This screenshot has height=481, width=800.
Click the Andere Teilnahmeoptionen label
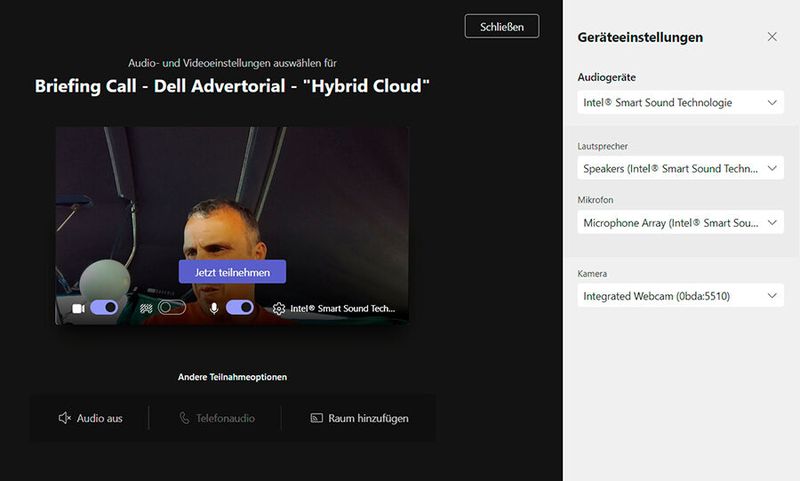click(232, 377)
